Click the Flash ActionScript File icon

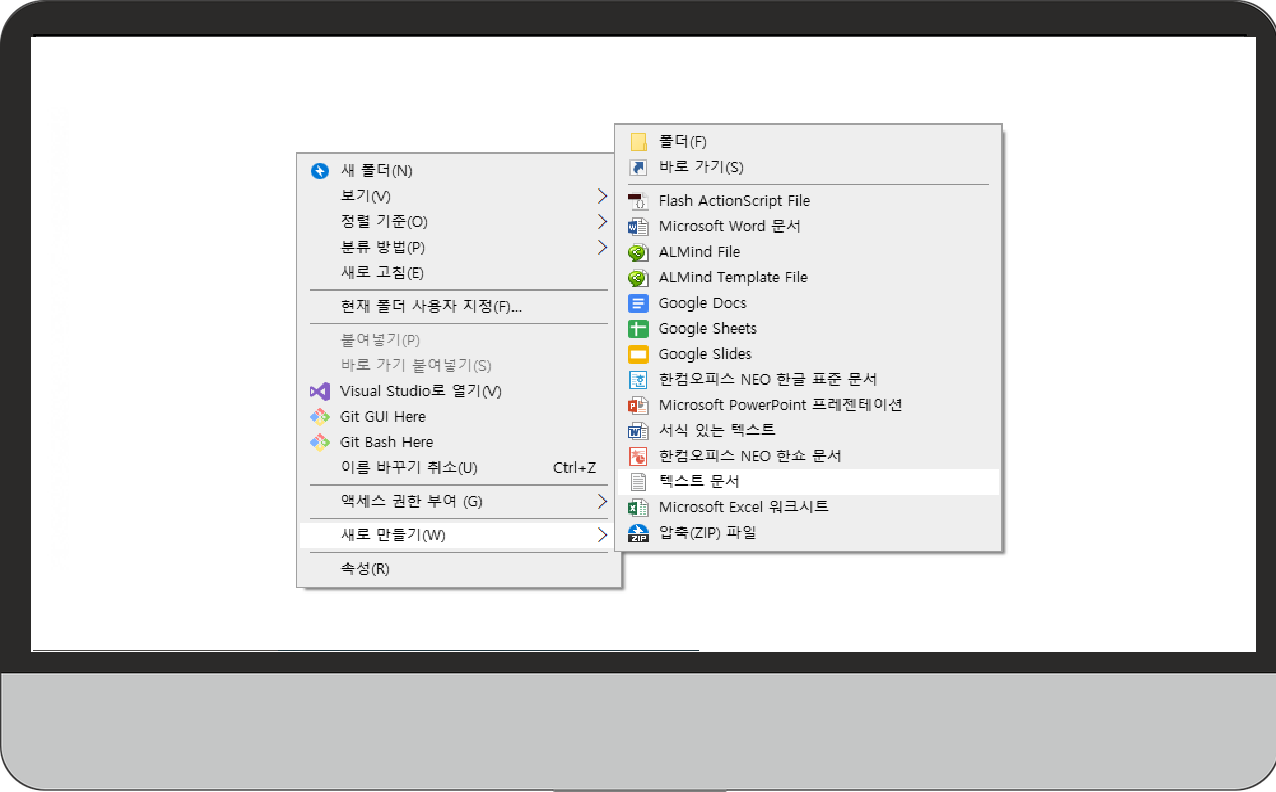(x=638, y=201)
